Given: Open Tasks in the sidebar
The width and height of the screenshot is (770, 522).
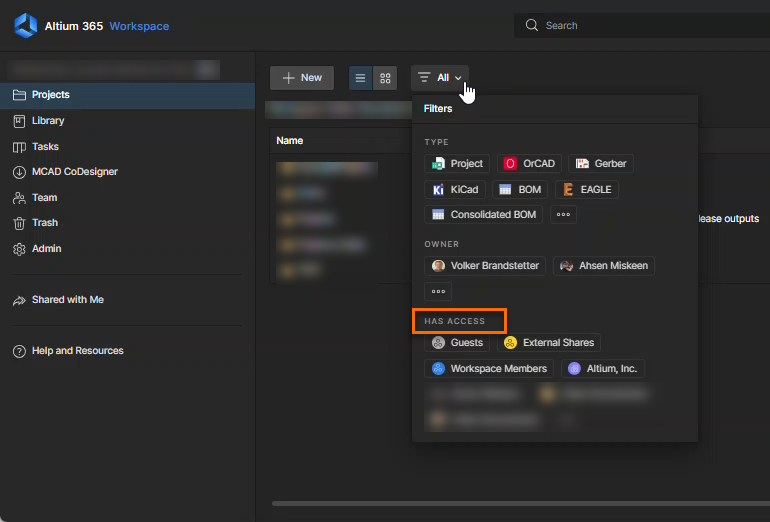Looking at the screenshot, I should [x=128, y=147].
